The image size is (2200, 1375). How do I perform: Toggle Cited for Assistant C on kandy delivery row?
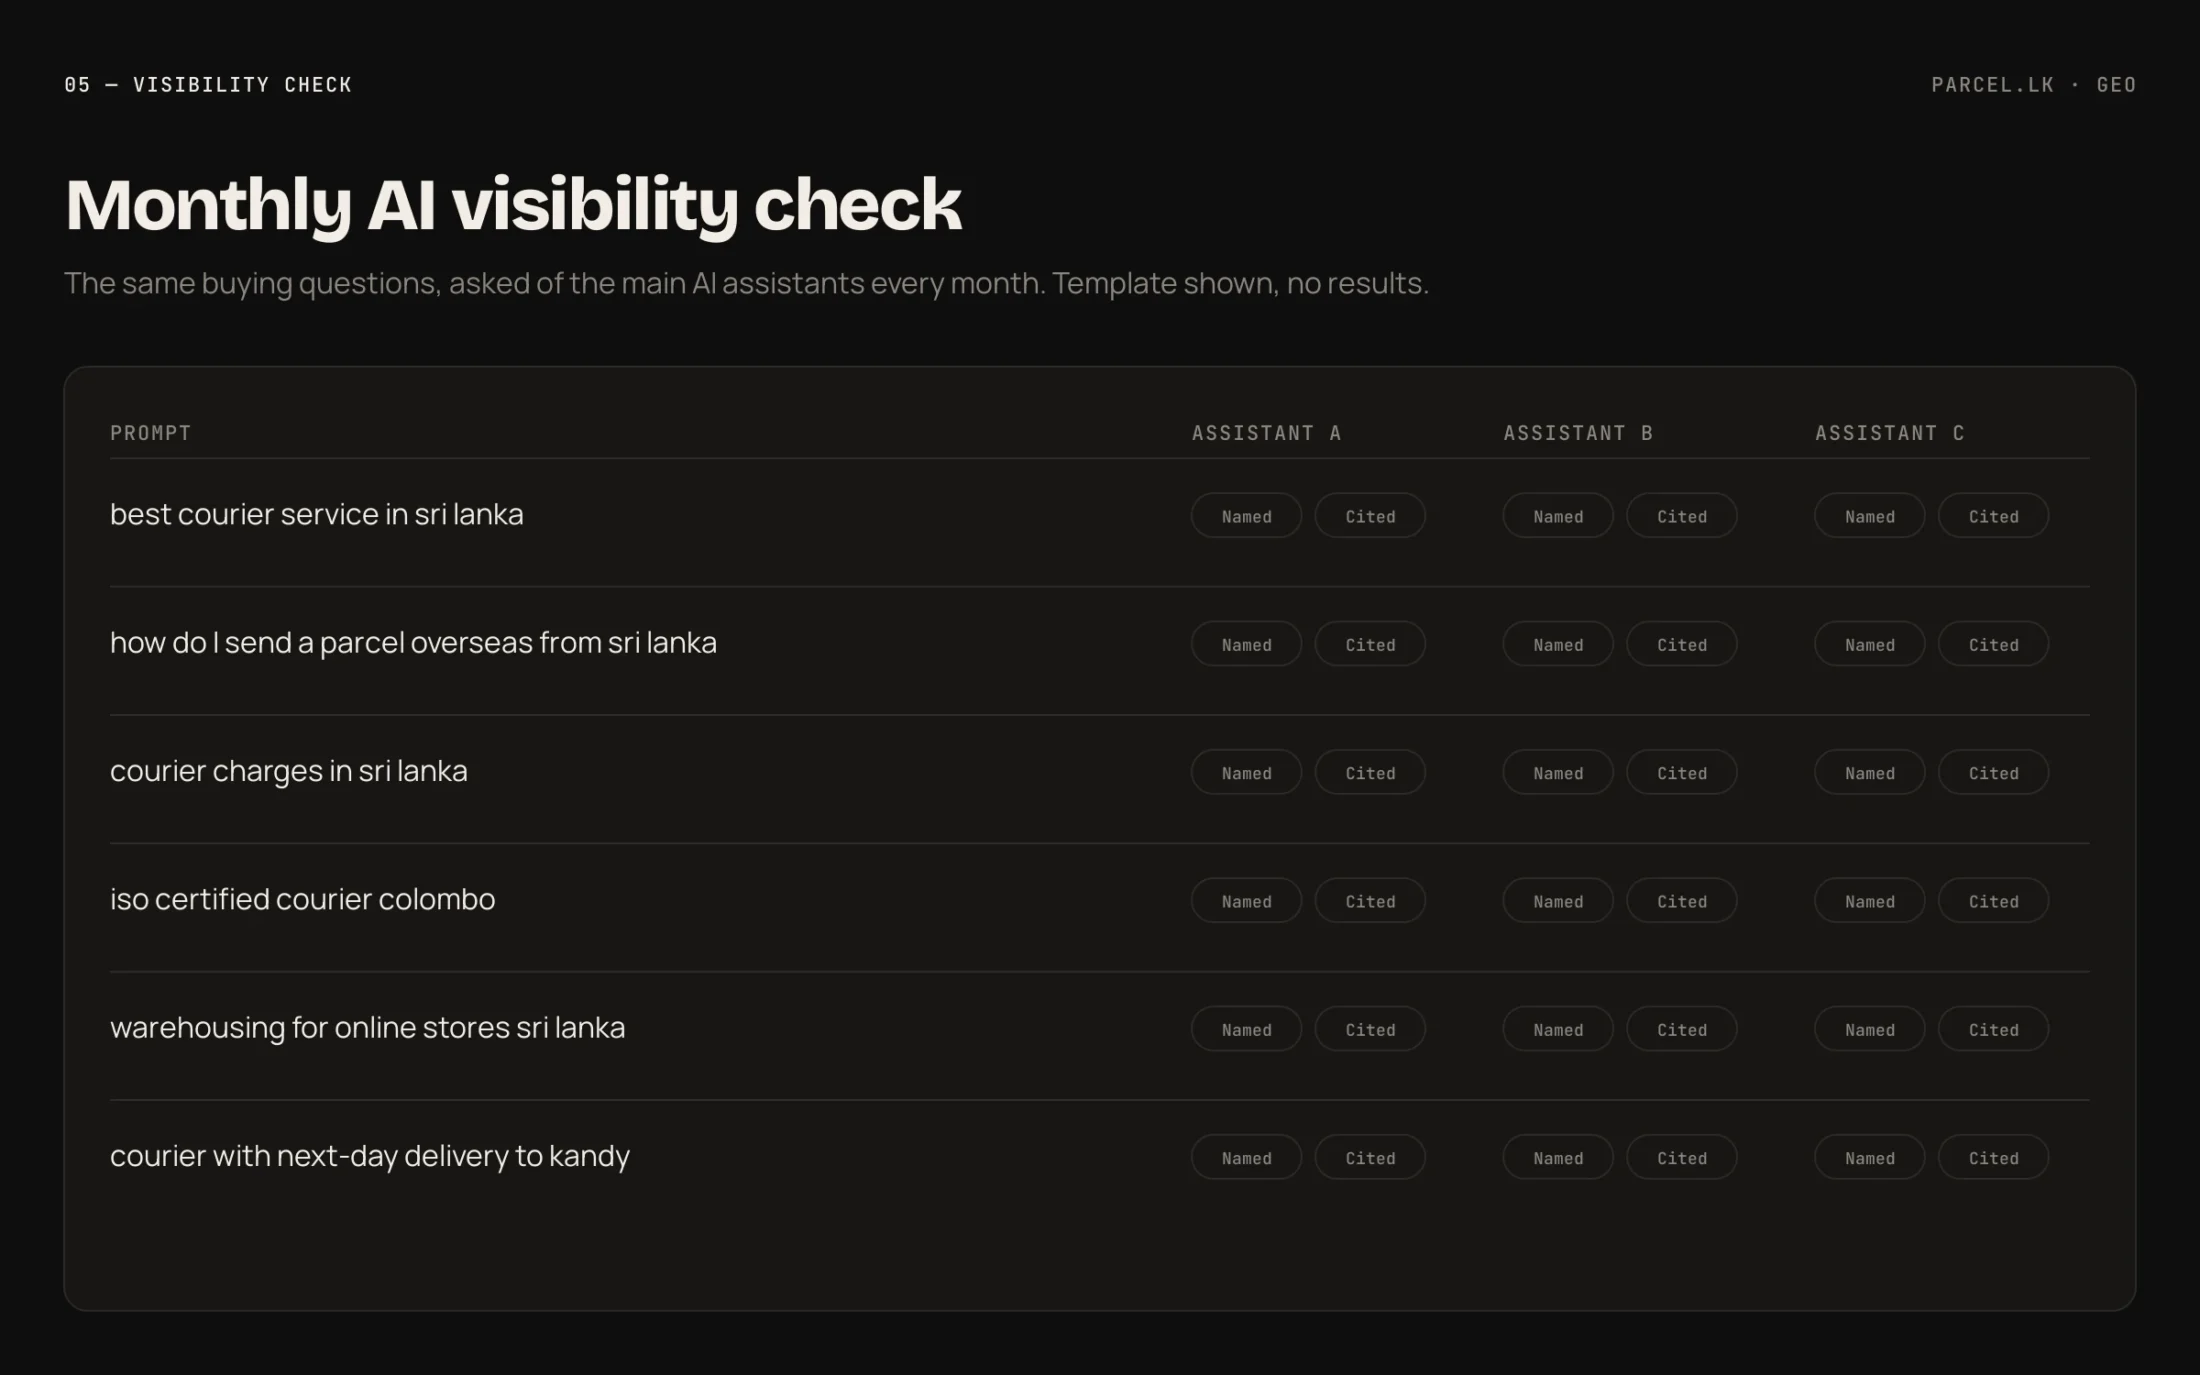click(1994, 1157)
